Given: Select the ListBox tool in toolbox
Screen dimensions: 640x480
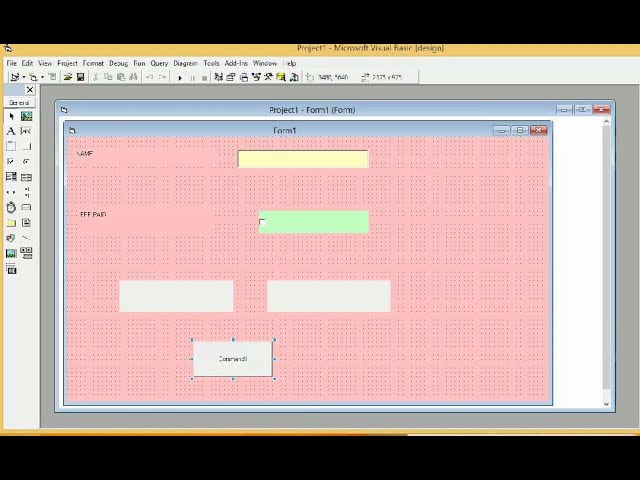Looking at the screenshot, I should (x=26, y=177).
